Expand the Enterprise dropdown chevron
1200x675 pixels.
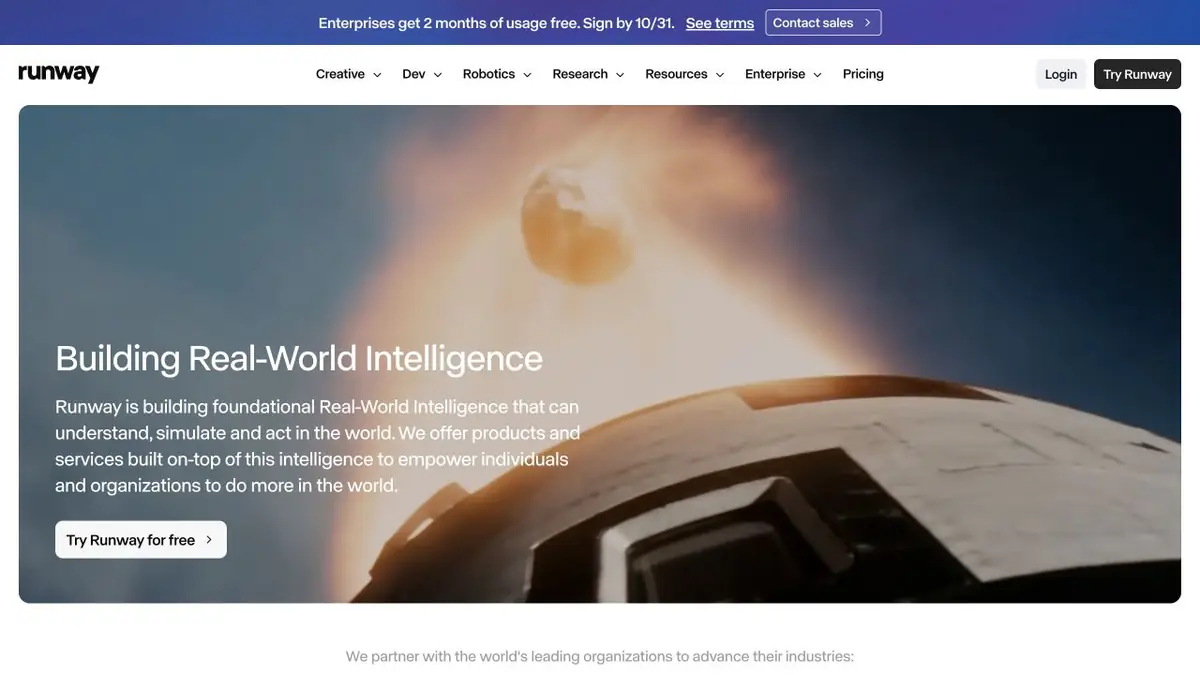pyautogui.click(x=817, y=75)
